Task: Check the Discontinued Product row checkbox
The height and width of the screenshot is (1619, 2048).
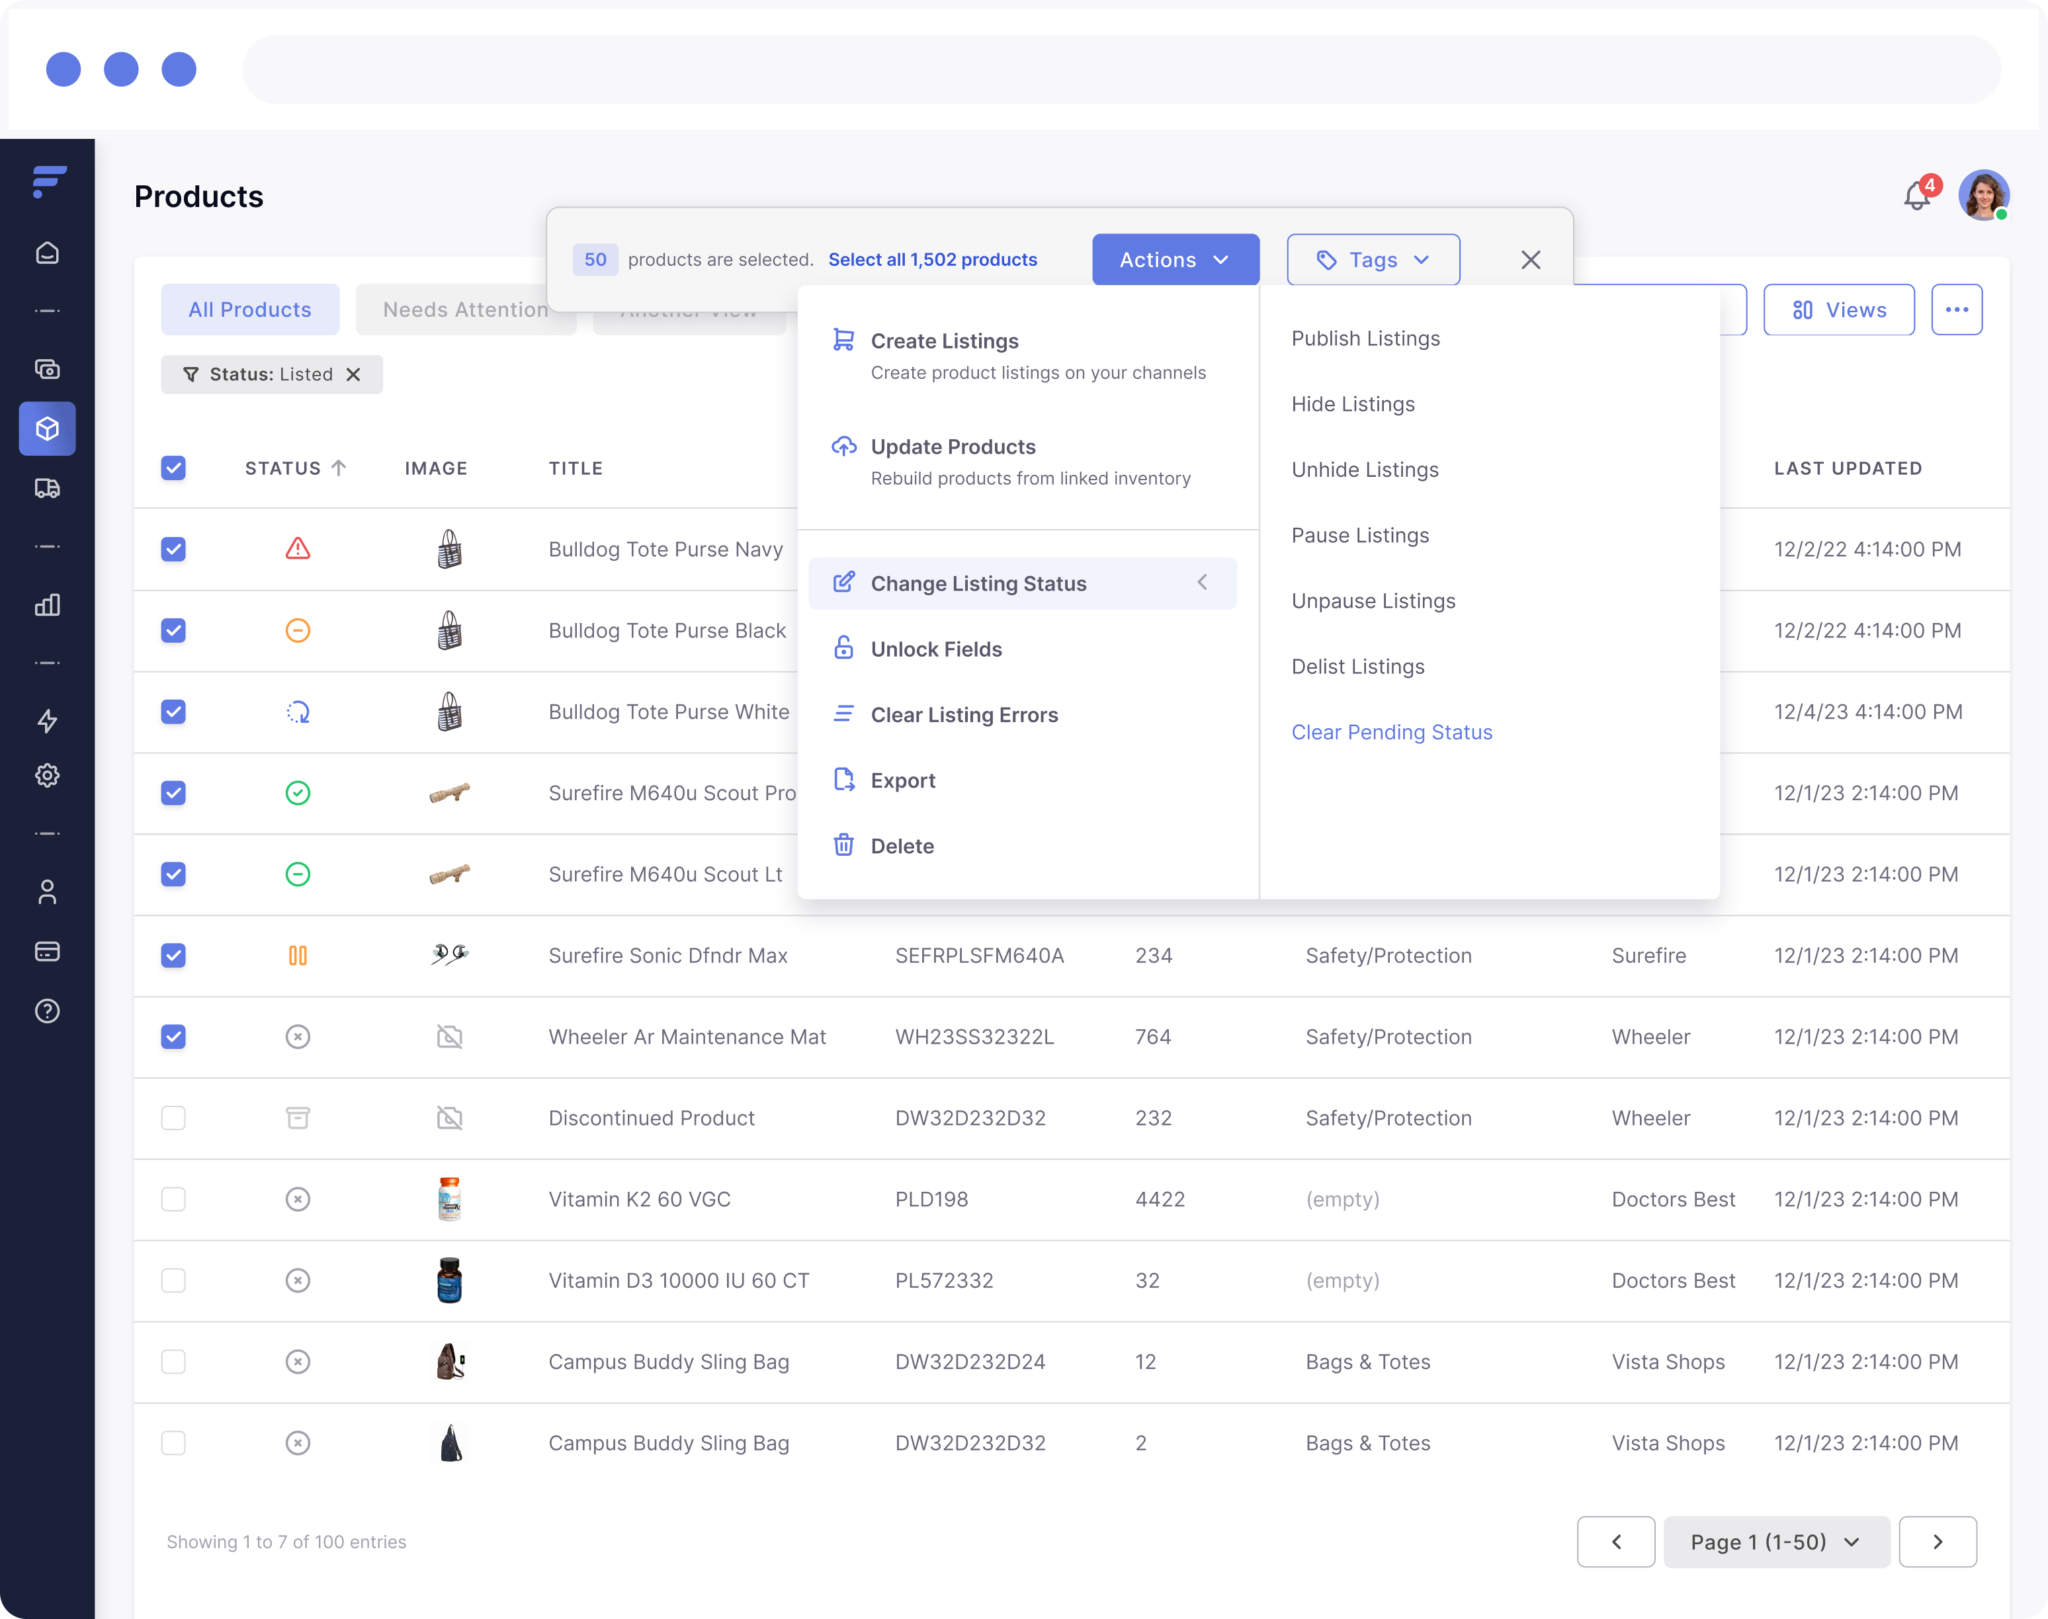Action: [173, 1118]
